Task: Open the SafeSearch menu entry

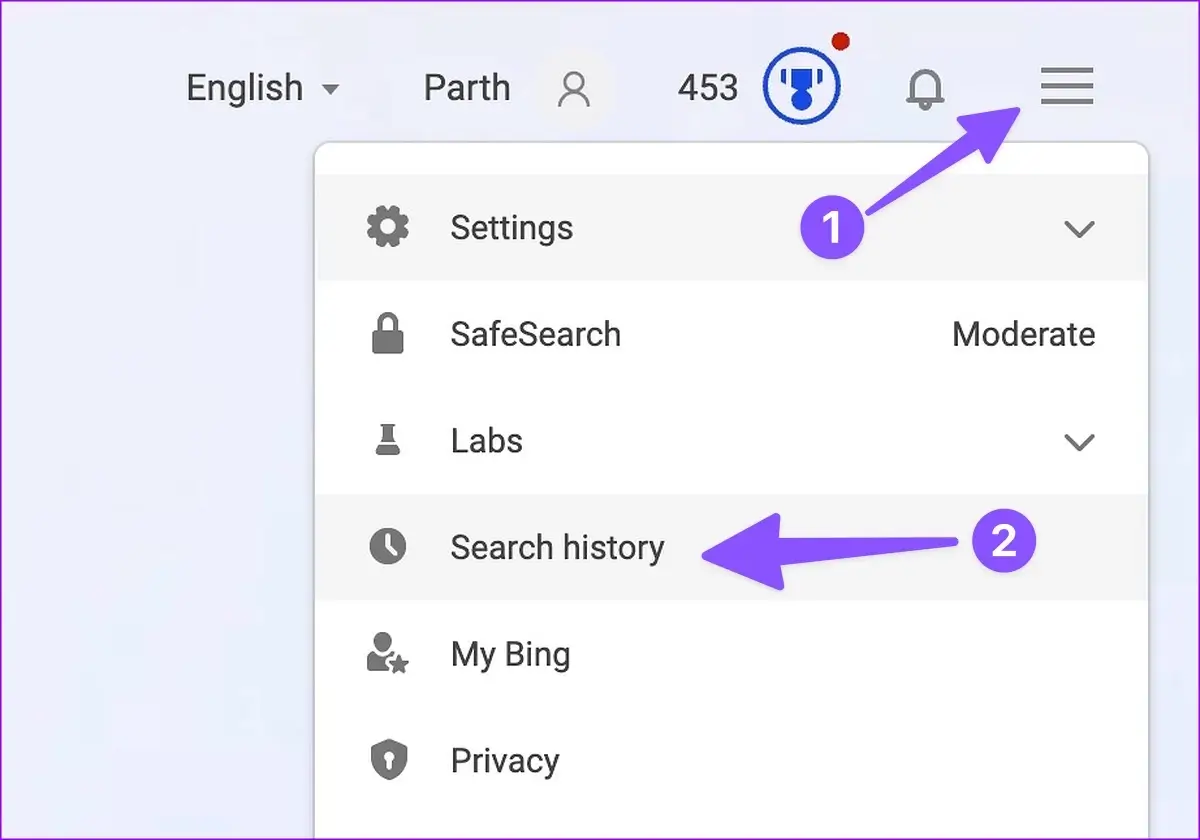Action: pos(732,334)
